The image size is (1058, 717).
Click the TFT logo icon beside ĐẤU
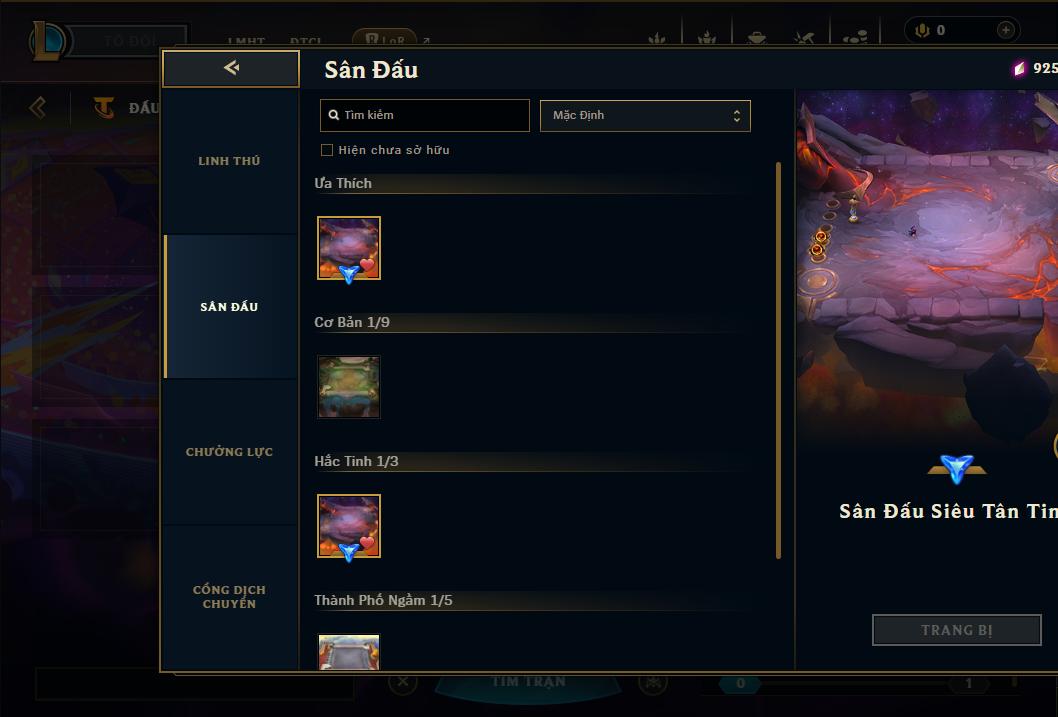(x=105, y=107)
